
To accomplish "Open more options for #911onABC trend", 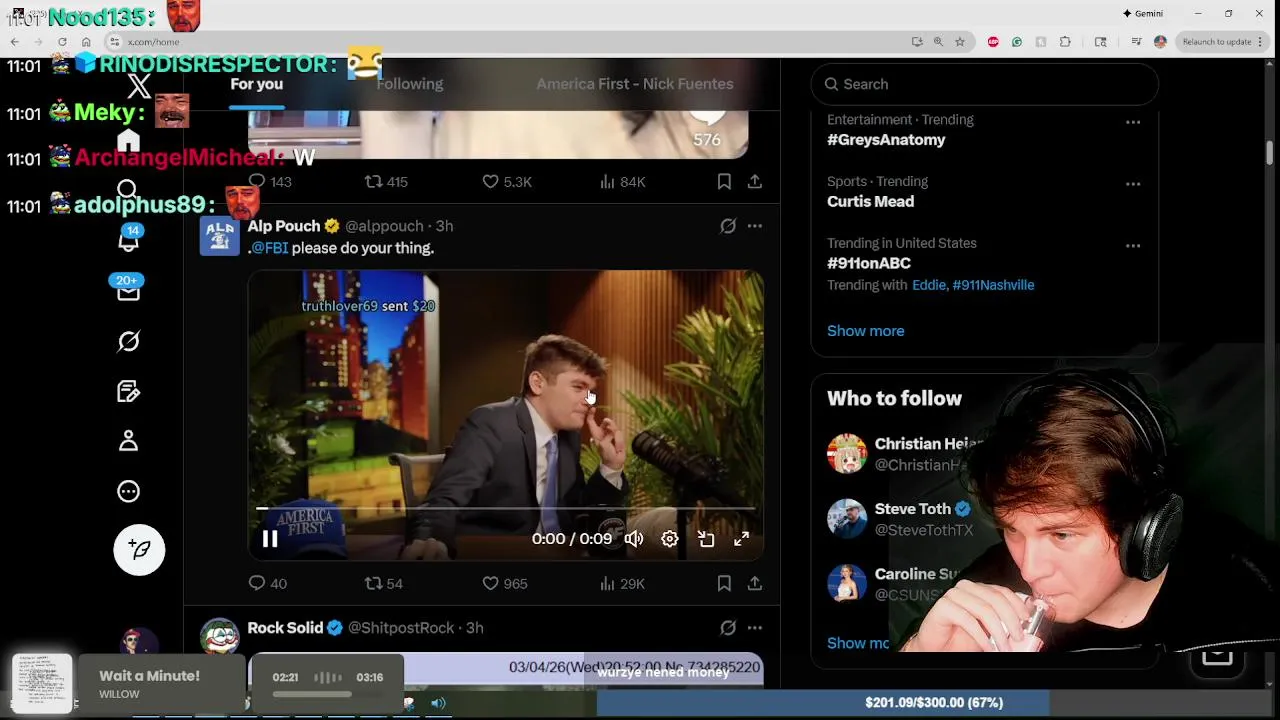I will [x=1133, y=246].
